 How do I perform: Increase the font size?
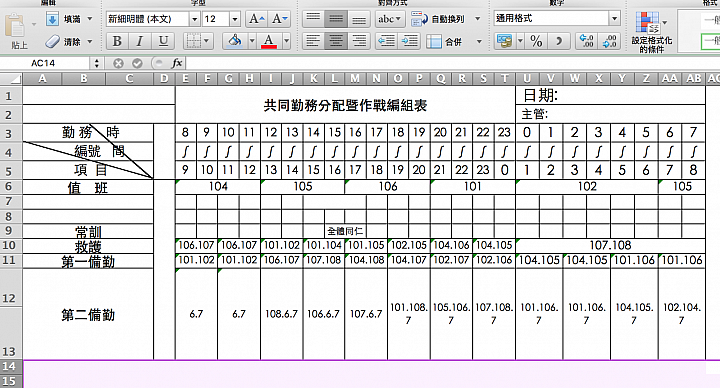pyautogui.click(x=256, y=19)
